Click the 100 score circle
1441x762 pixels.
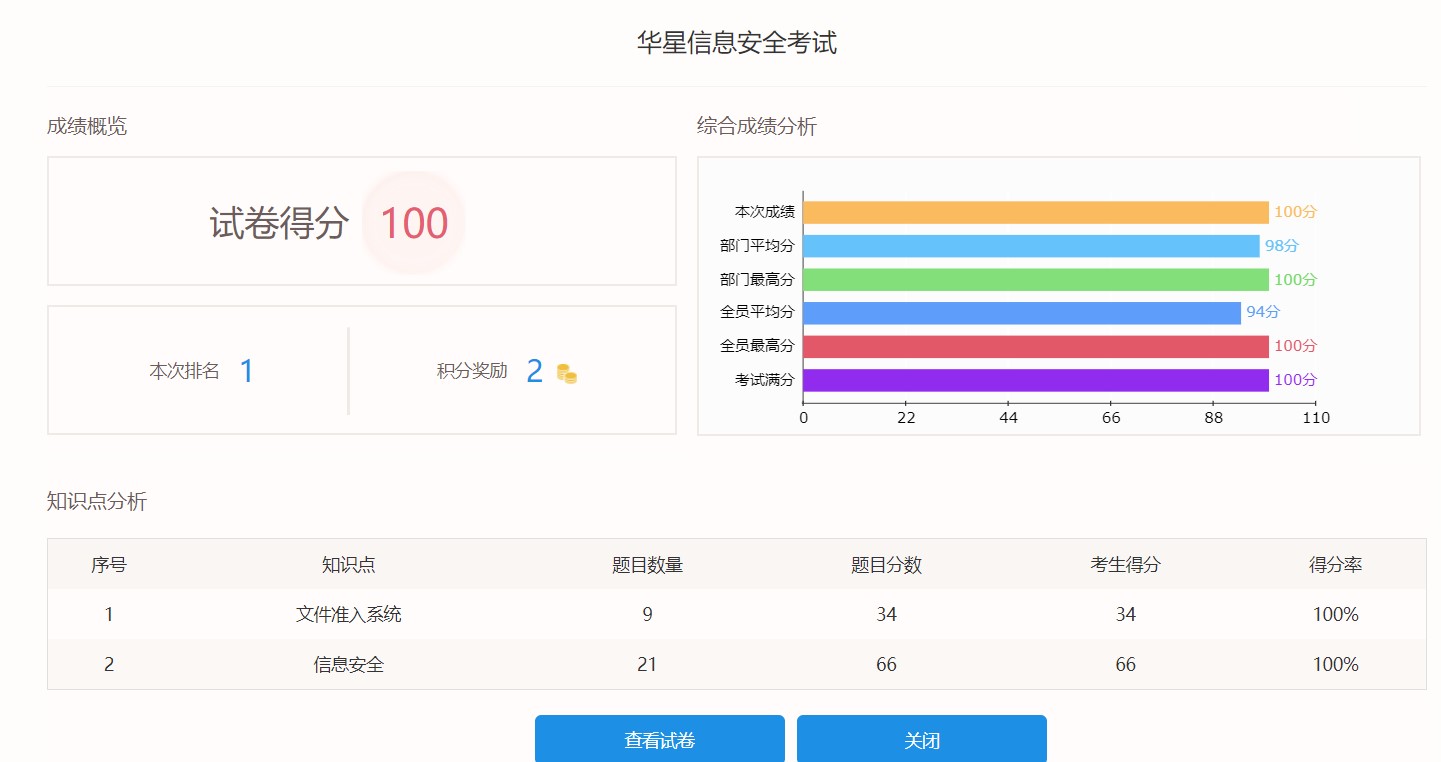click(413, 223)
